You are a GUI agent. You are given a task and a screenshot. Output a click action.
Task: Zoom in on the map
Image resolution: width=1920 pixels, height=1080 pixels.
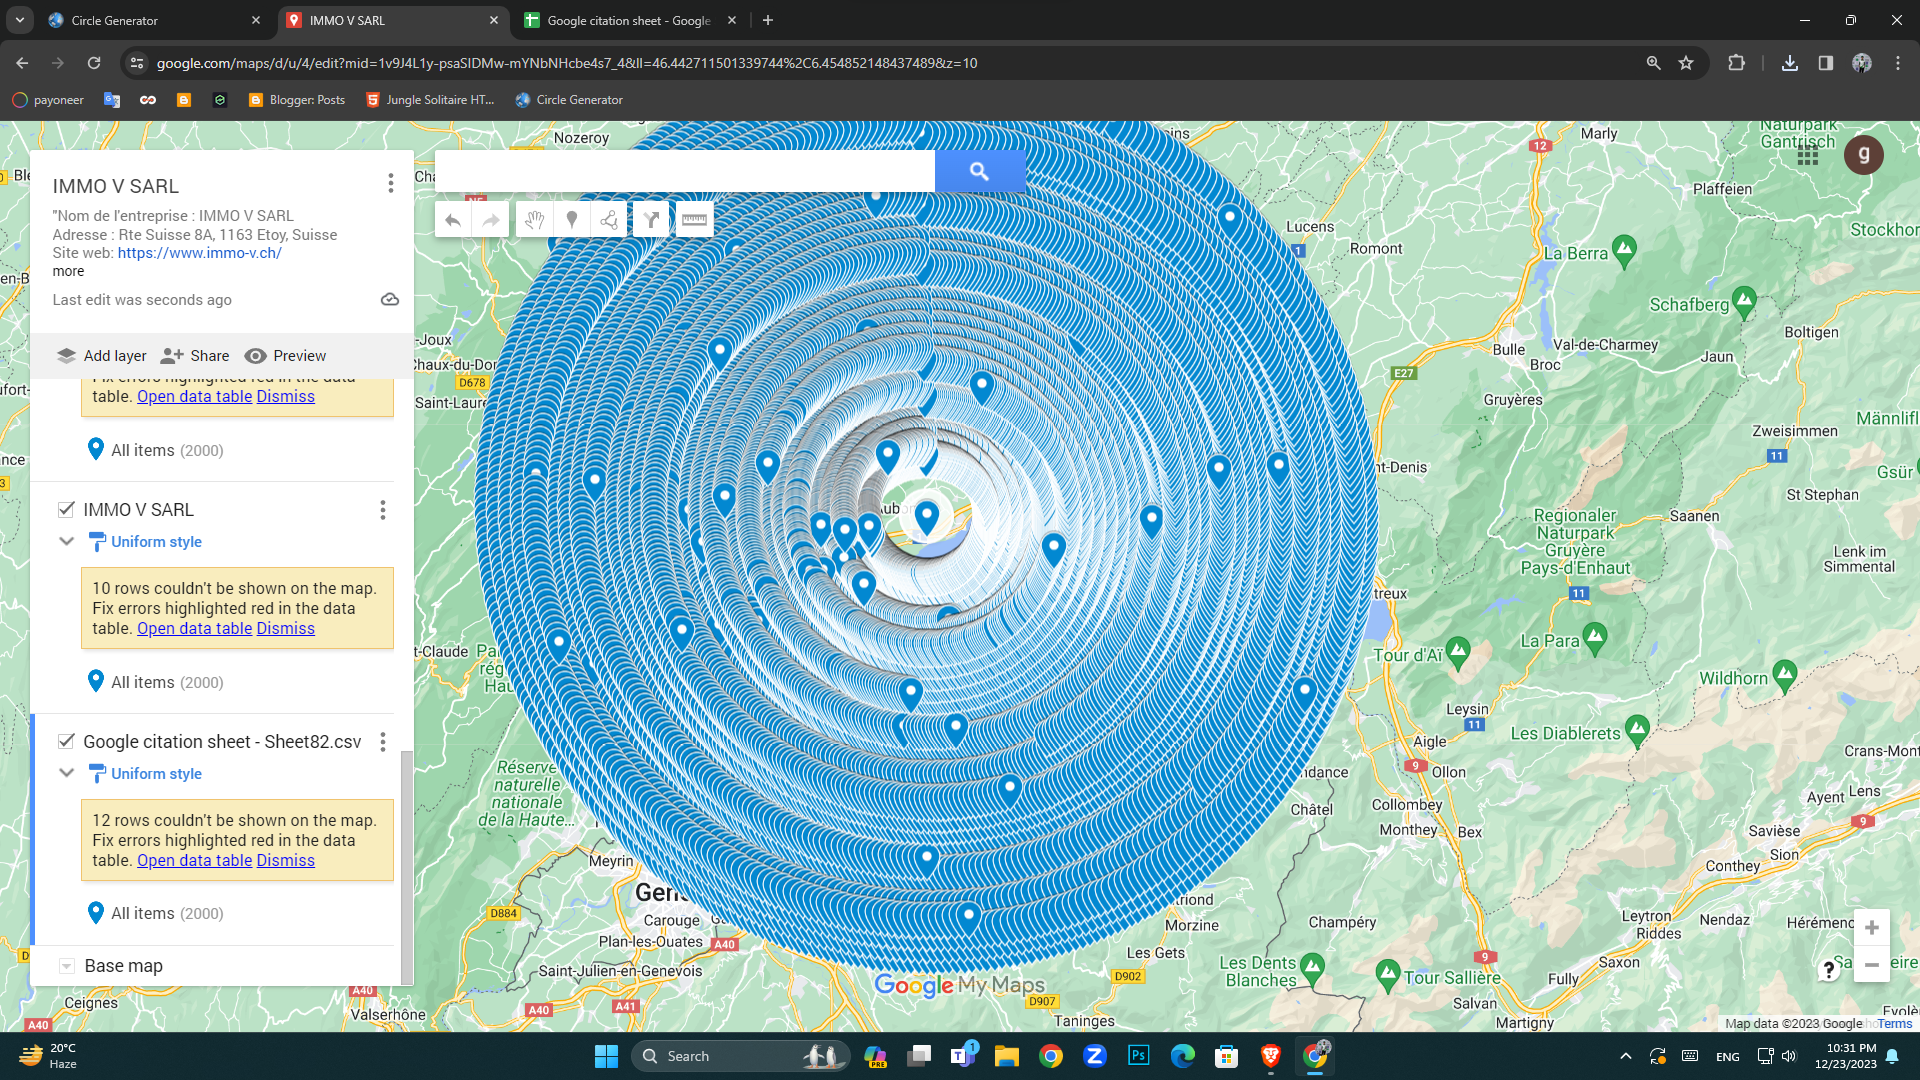pos(1871,928)
